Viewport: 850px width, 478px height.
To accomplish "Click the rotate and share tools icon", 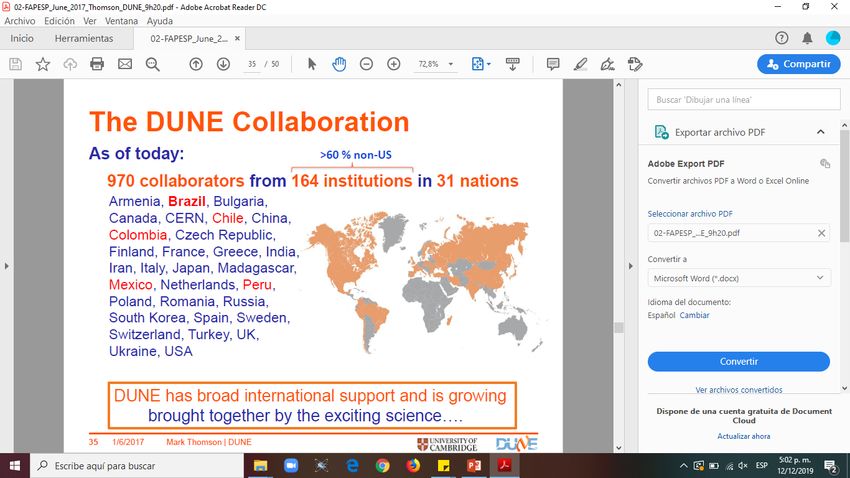I will pos(635,64).
